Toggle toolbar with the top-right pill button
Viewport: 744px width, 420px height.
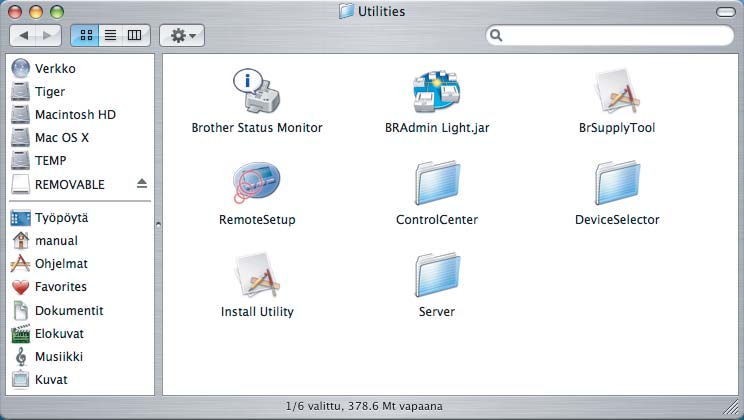click(x=725, y=12)
